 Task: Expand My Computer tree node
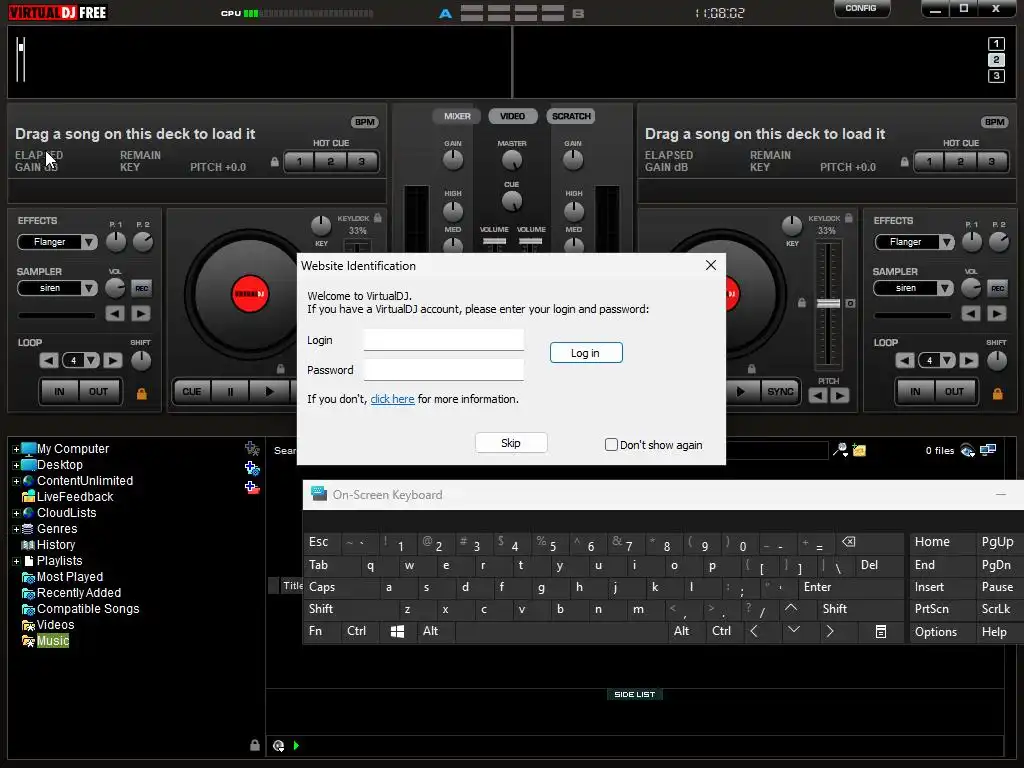16,449
